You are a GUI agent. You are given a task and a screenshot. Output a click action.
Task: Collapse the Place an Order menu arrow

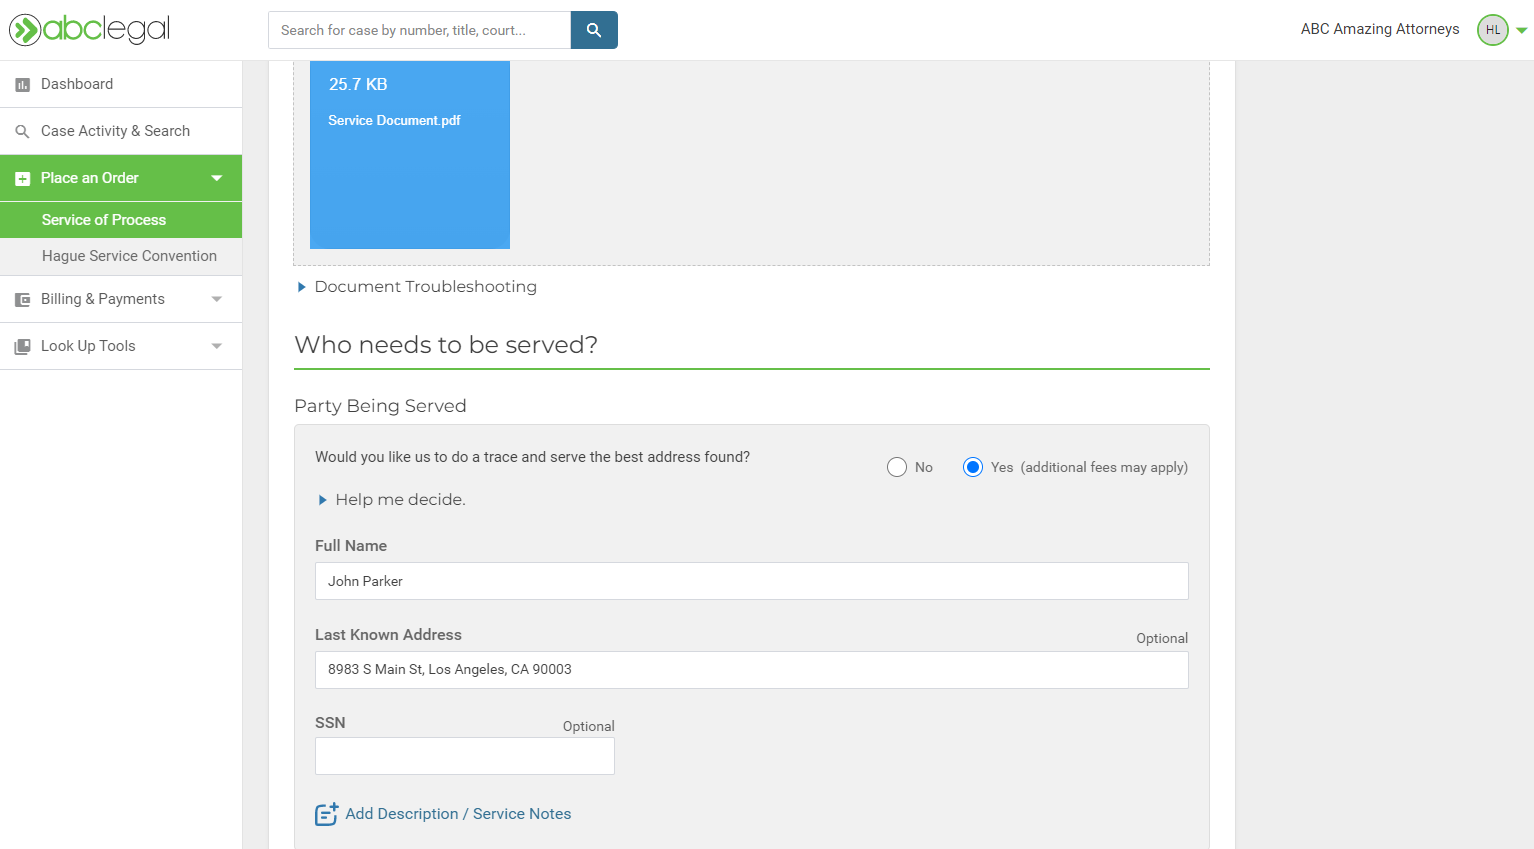[217, 178]
